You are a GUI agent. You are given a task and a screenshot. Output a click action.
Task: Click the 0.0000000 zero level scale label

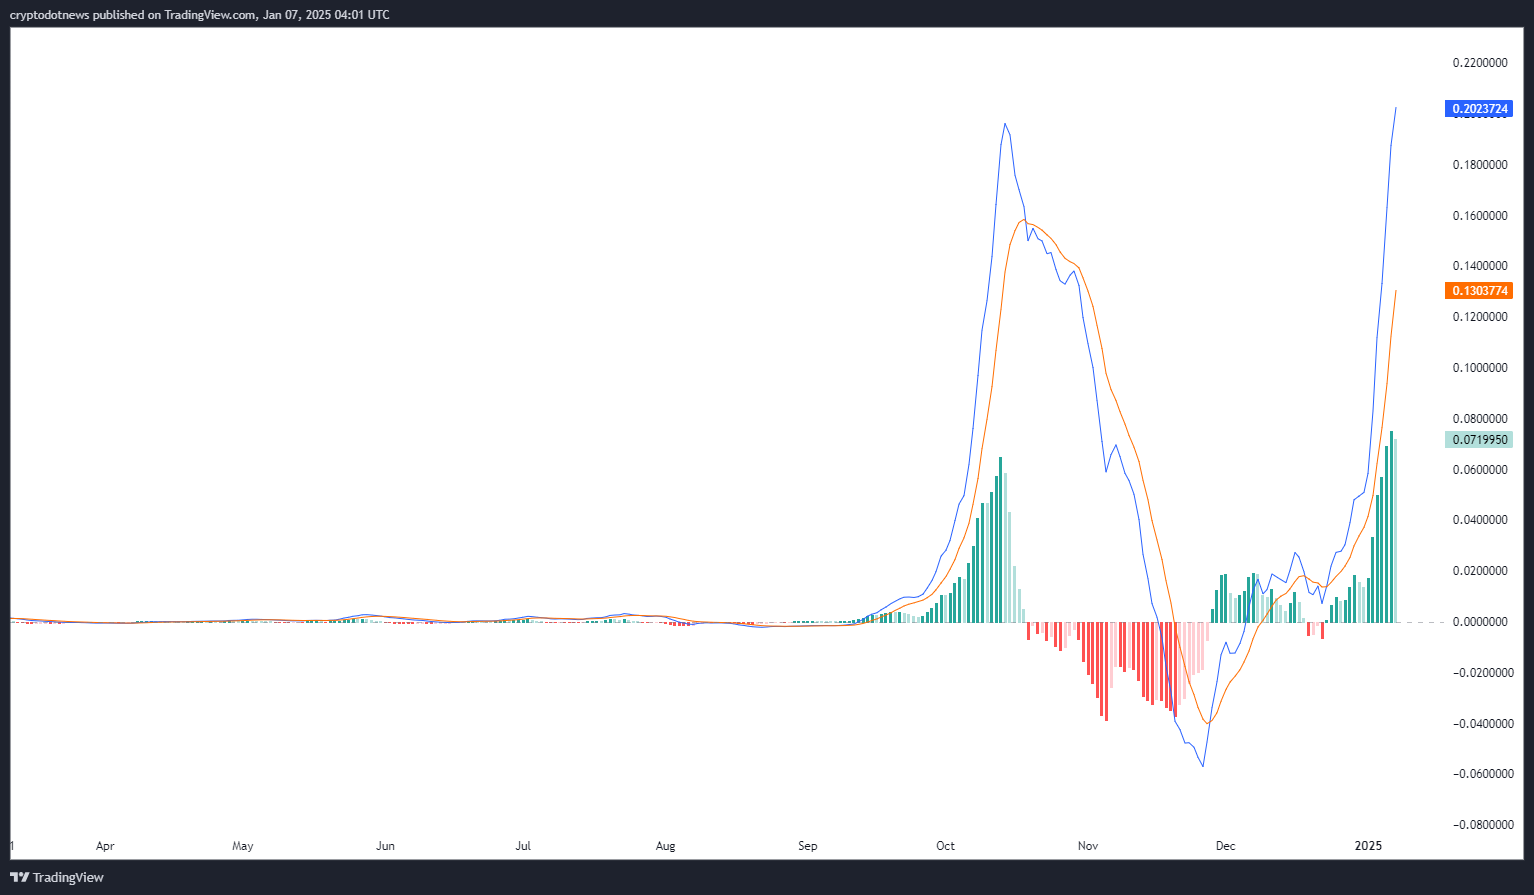click(1479, 622)
